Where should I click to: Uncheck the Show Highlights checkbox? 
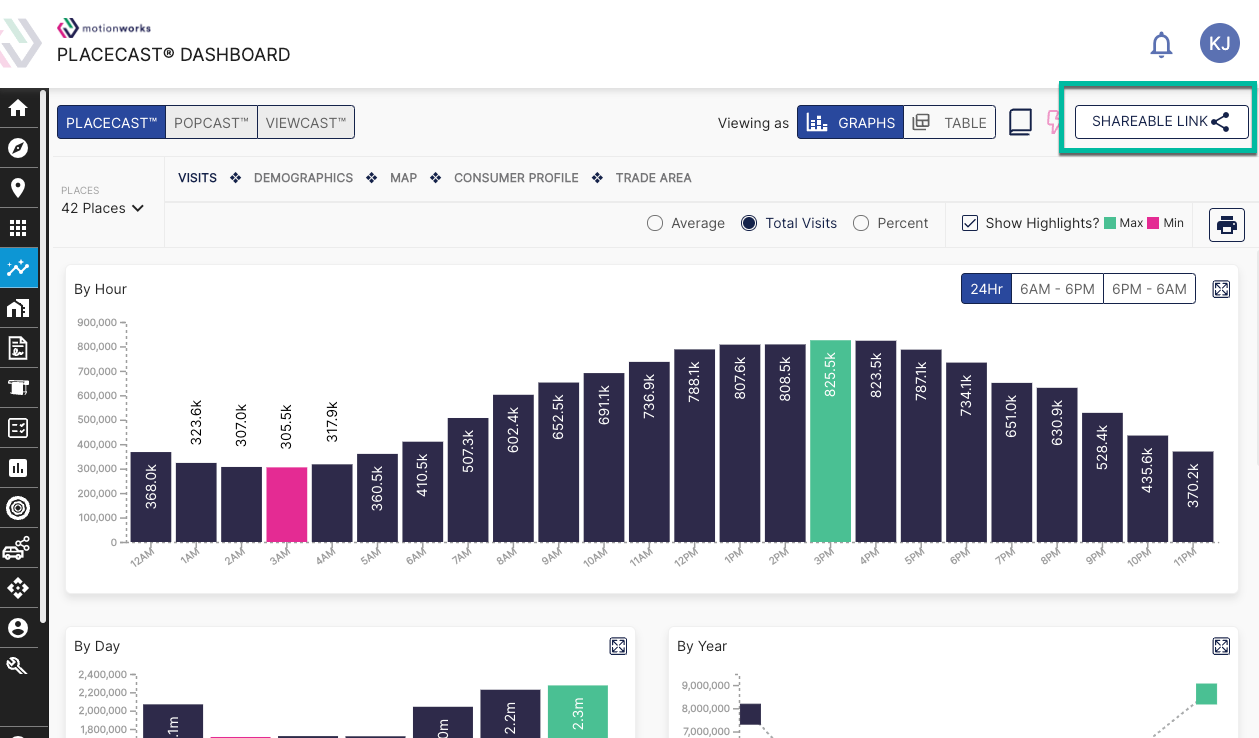[x=970, y=223]
